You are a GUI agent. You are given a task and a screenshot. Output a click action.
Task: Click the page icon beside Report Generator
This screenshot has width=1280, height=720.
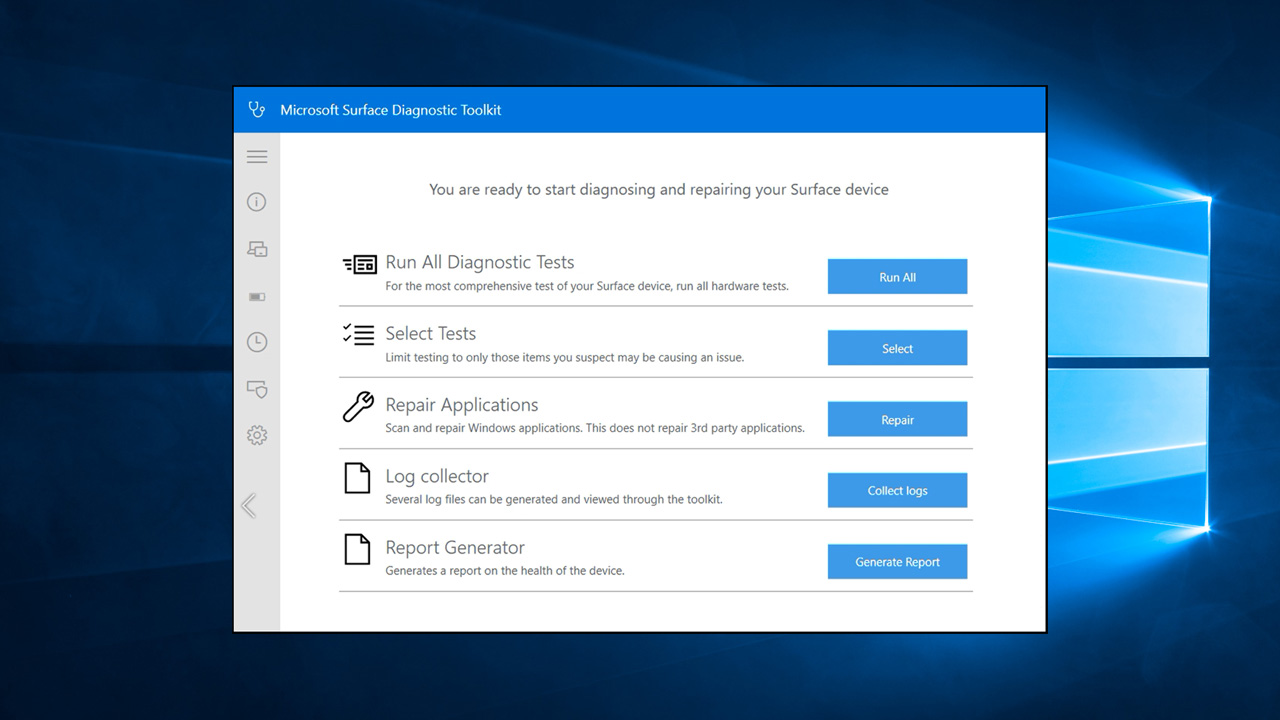357,549
